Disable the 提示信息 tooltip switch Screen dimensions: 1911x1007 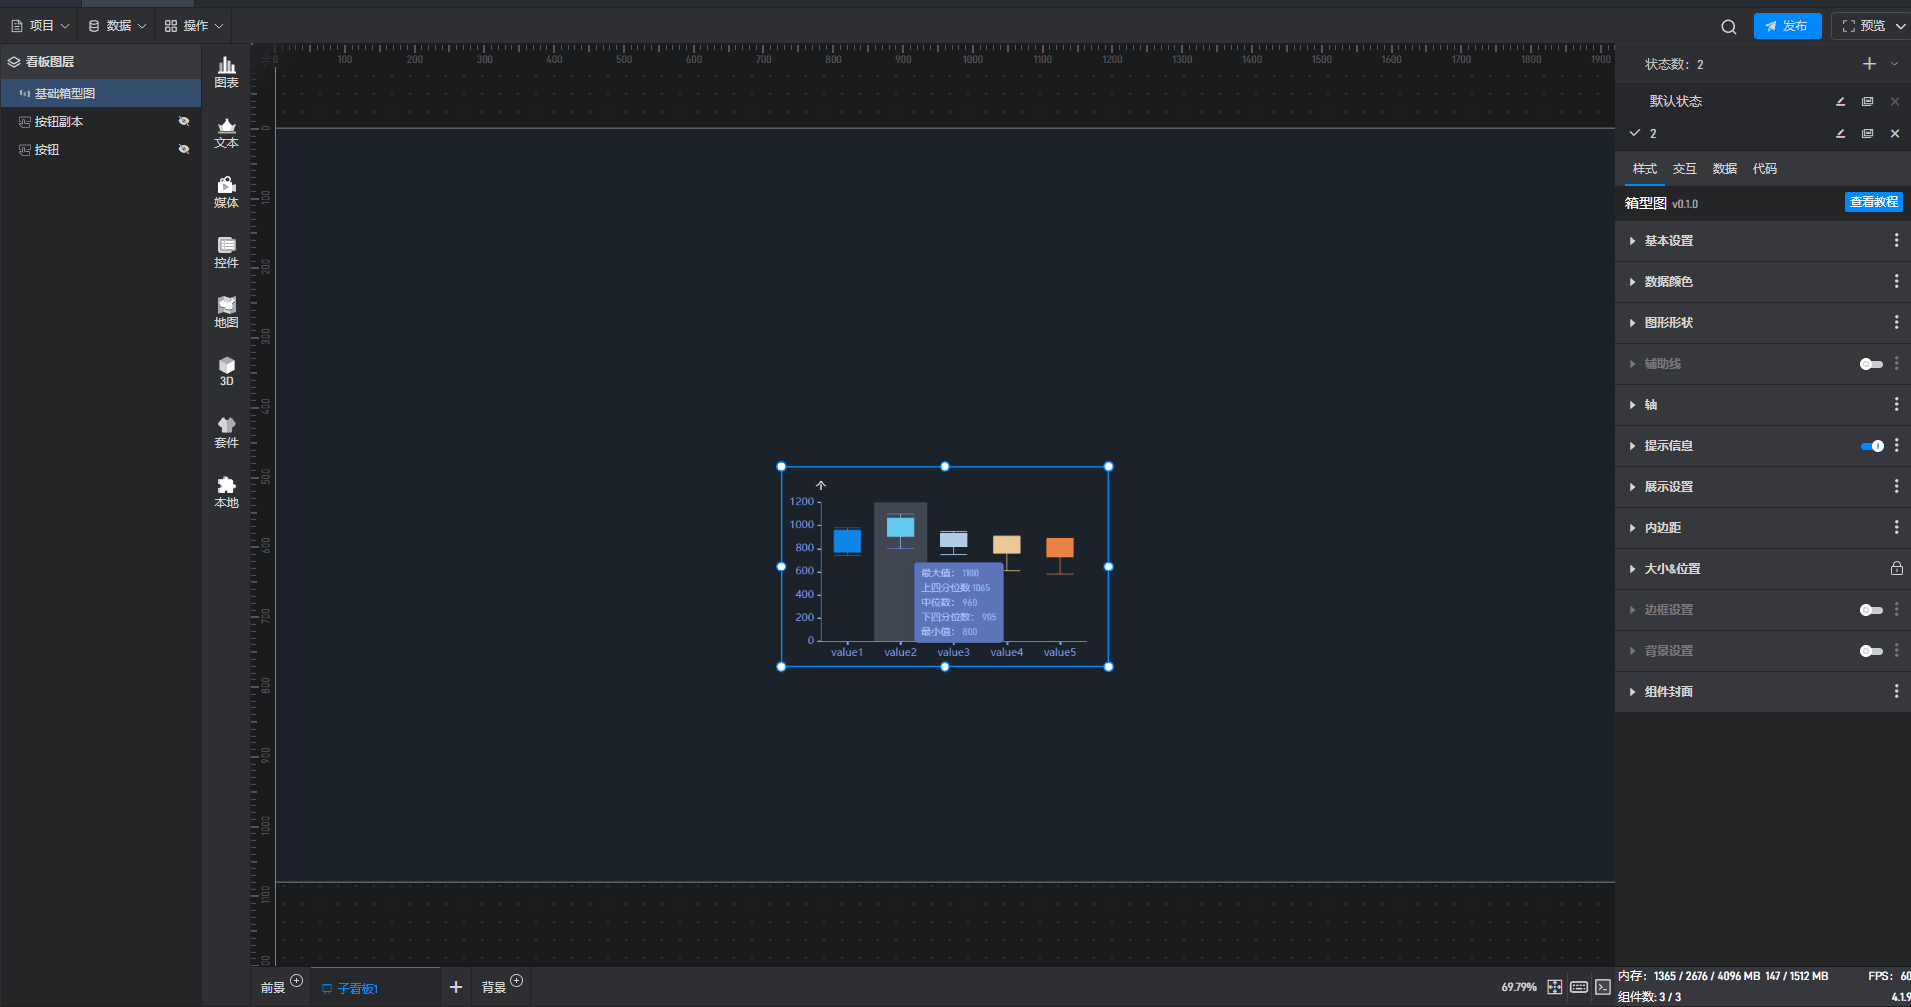[1871, 446]
